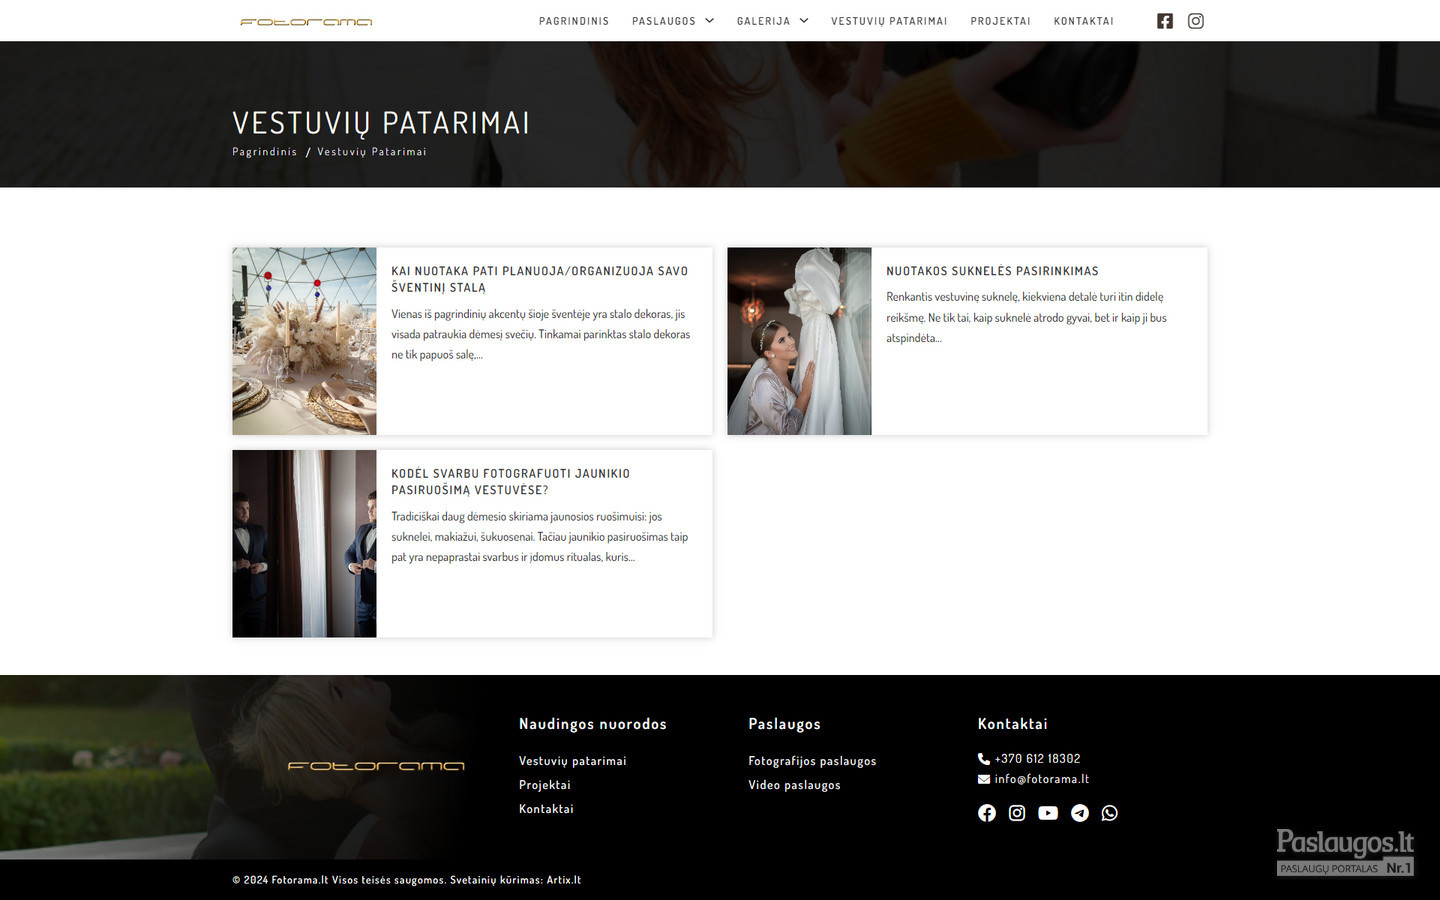
Task: Open the Facebook icon in the header
Action: tap(1165, 21)
